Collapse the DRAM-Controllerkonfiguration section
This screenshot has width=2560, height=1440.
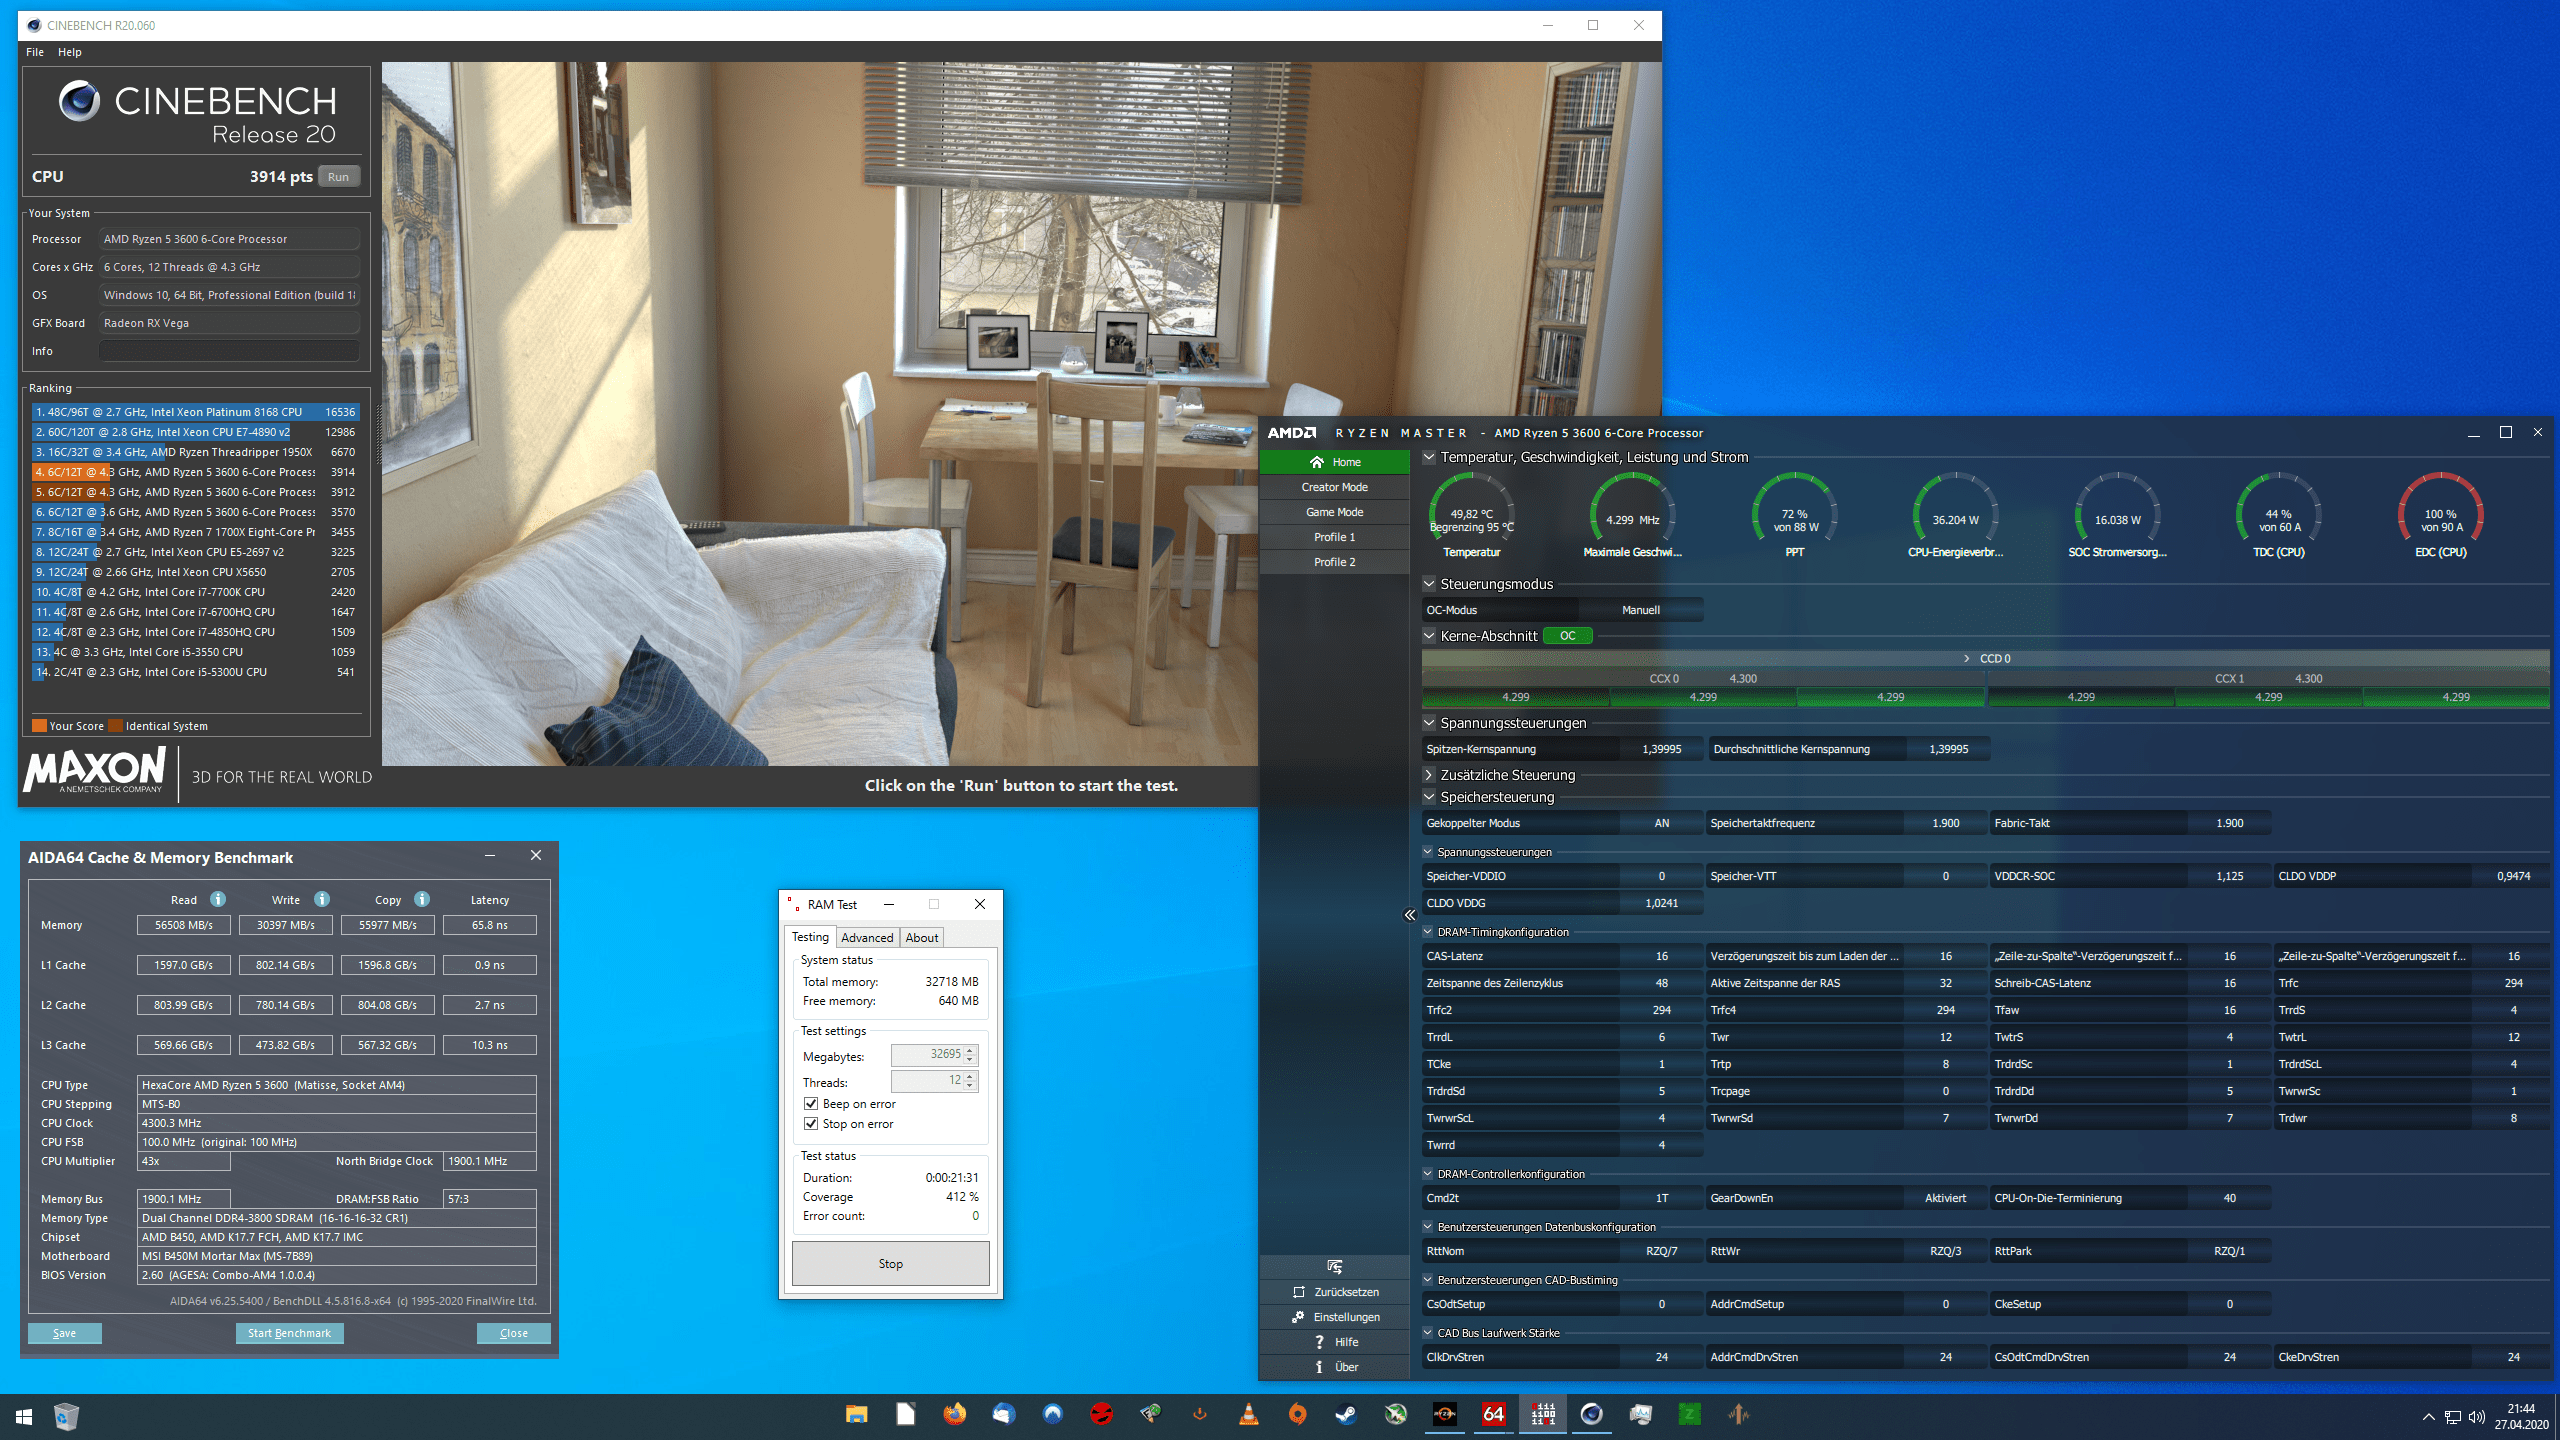coord(1428,1174)
